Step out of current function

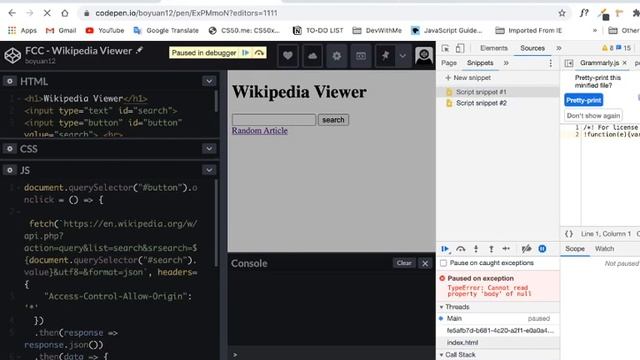click(491, 249)
